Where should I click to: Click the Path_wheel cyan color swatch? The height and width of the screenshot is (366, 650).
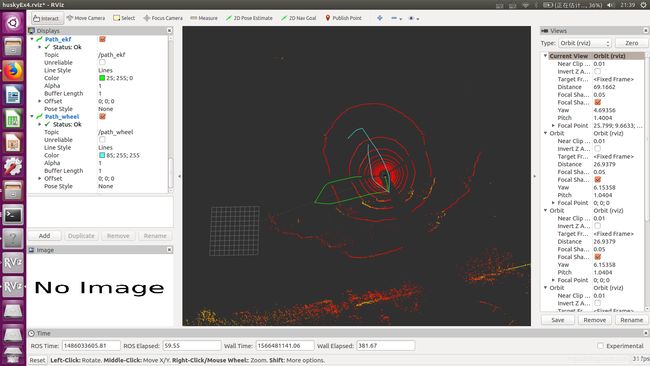[102, 155]
